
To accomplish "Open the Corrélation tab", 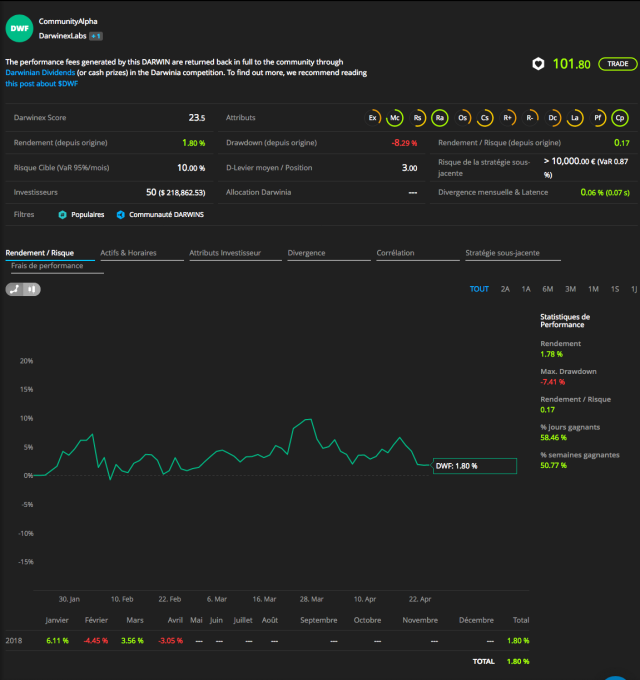I will click(x=418, y=253).
